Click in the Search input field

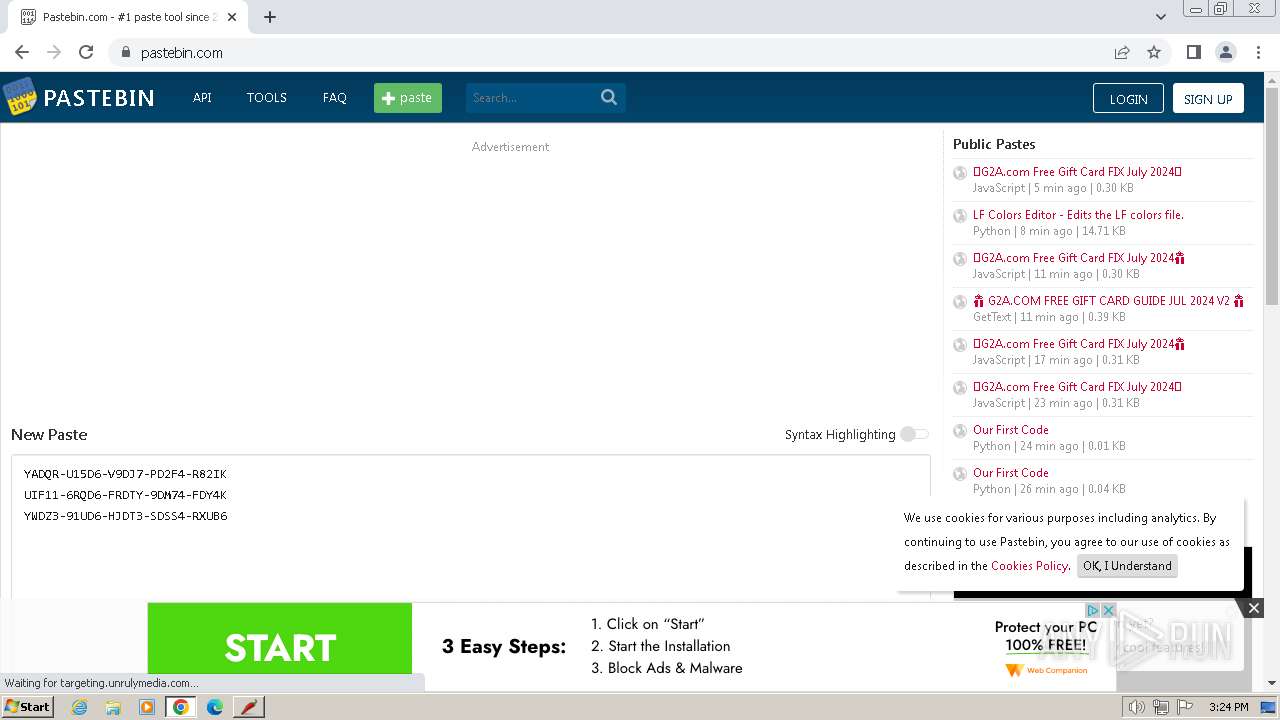point(532,97)
